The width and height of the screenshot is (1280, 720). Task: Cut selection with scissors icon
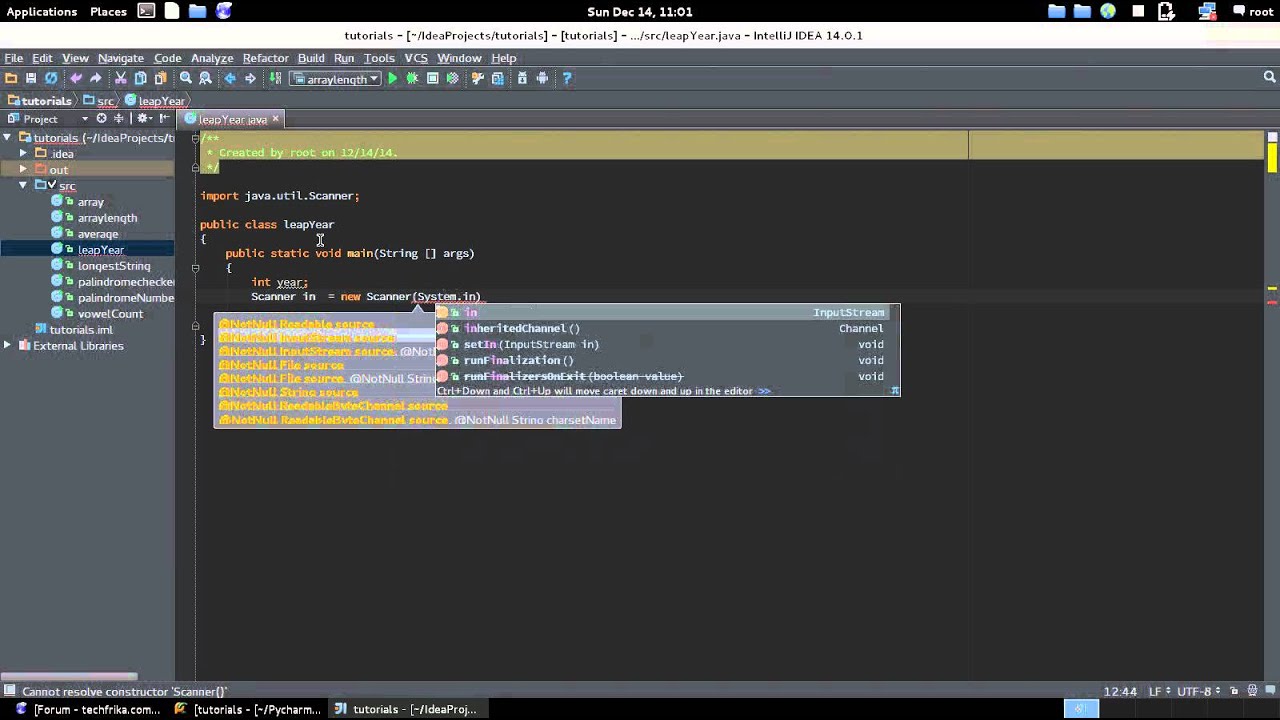pos(120,78)
